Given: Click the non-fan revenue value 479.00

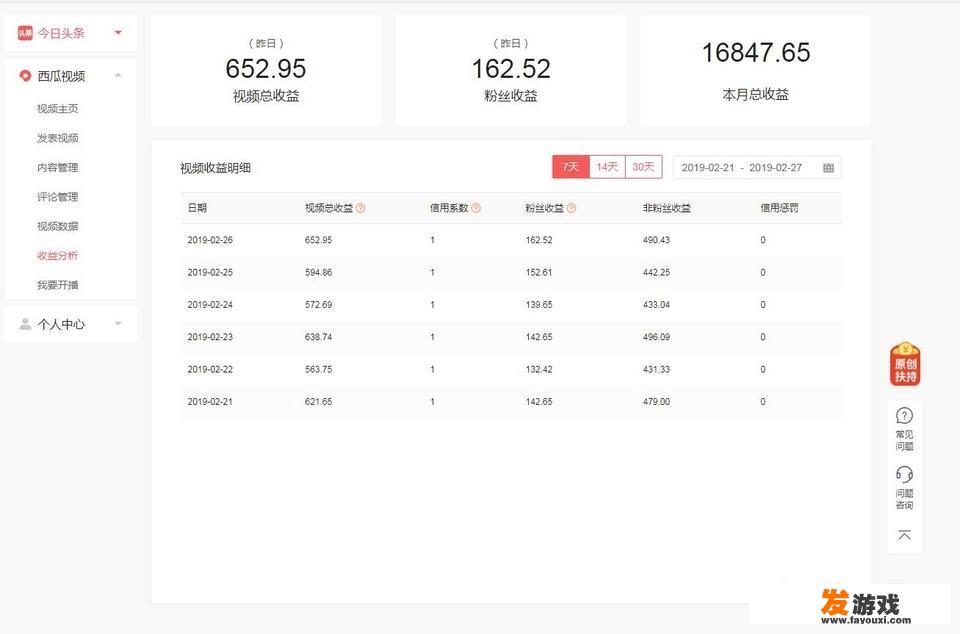Looking at the screenshot, I should click(656, 402).
